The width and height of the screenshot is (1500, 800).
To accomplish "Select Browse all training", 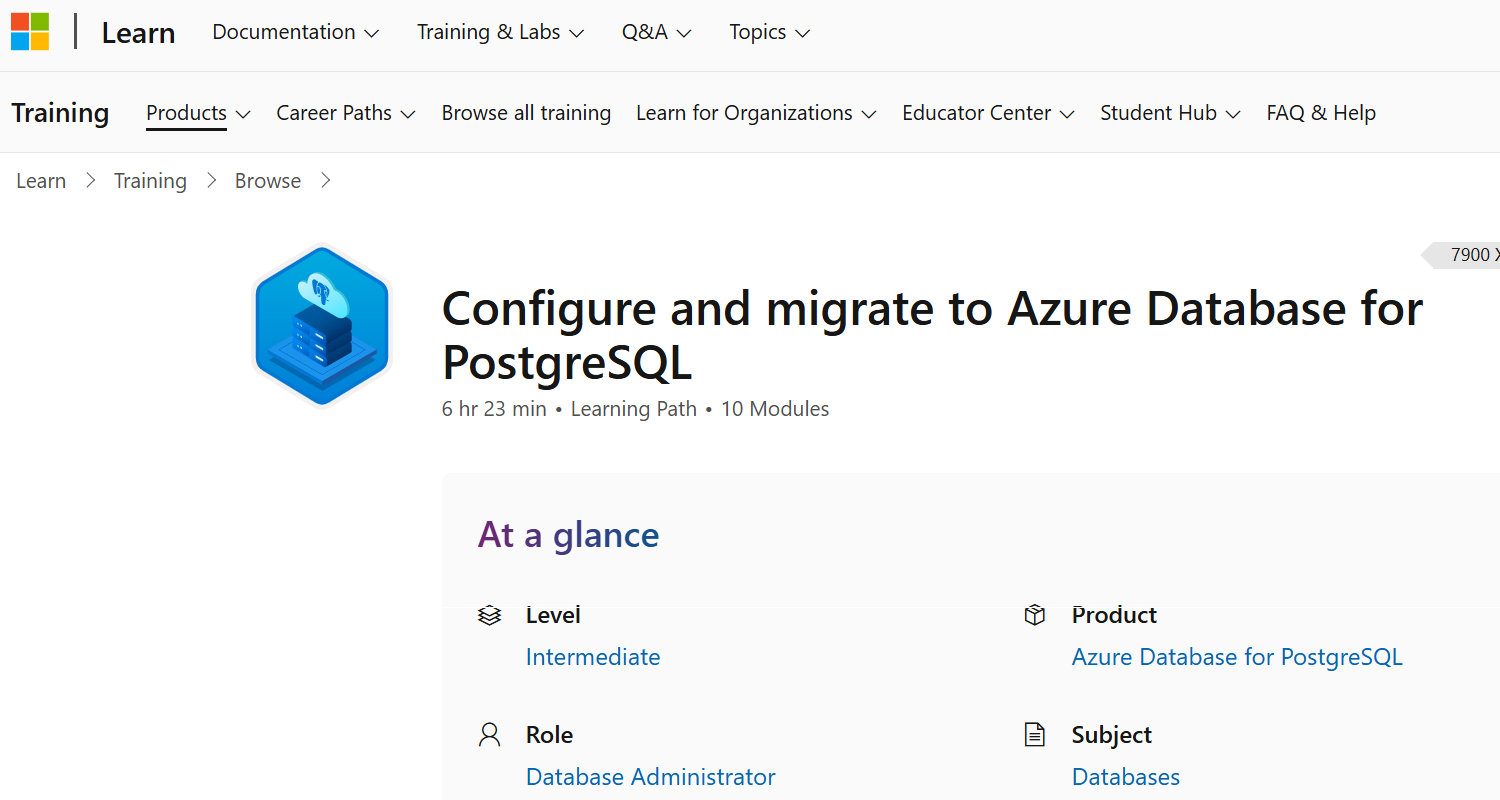I will tap(526, 113).
